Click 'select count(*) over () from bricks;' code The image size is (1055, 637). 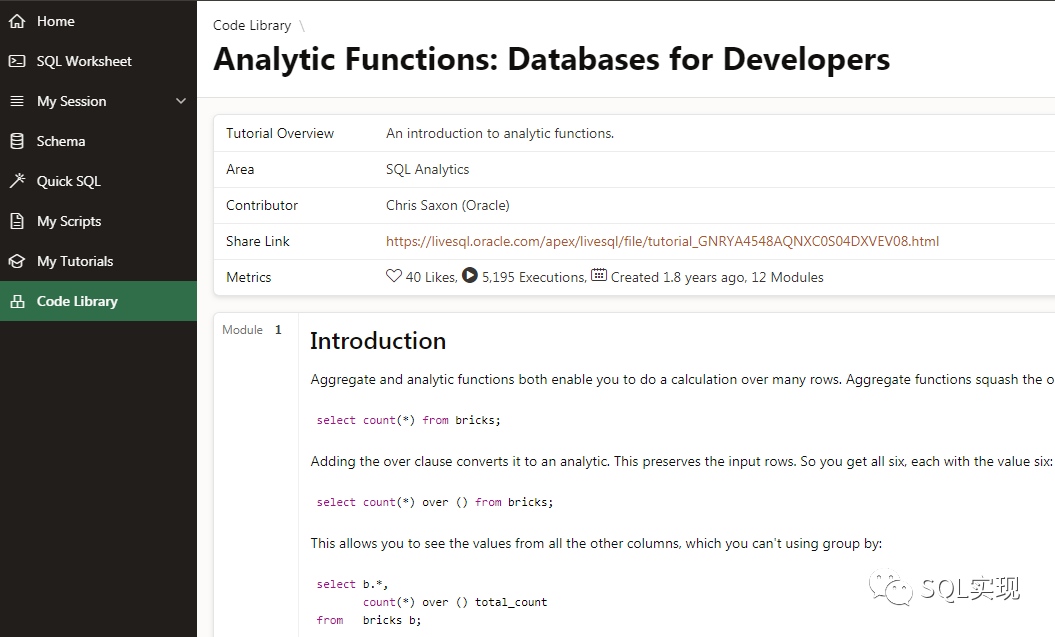pos(435,502)
